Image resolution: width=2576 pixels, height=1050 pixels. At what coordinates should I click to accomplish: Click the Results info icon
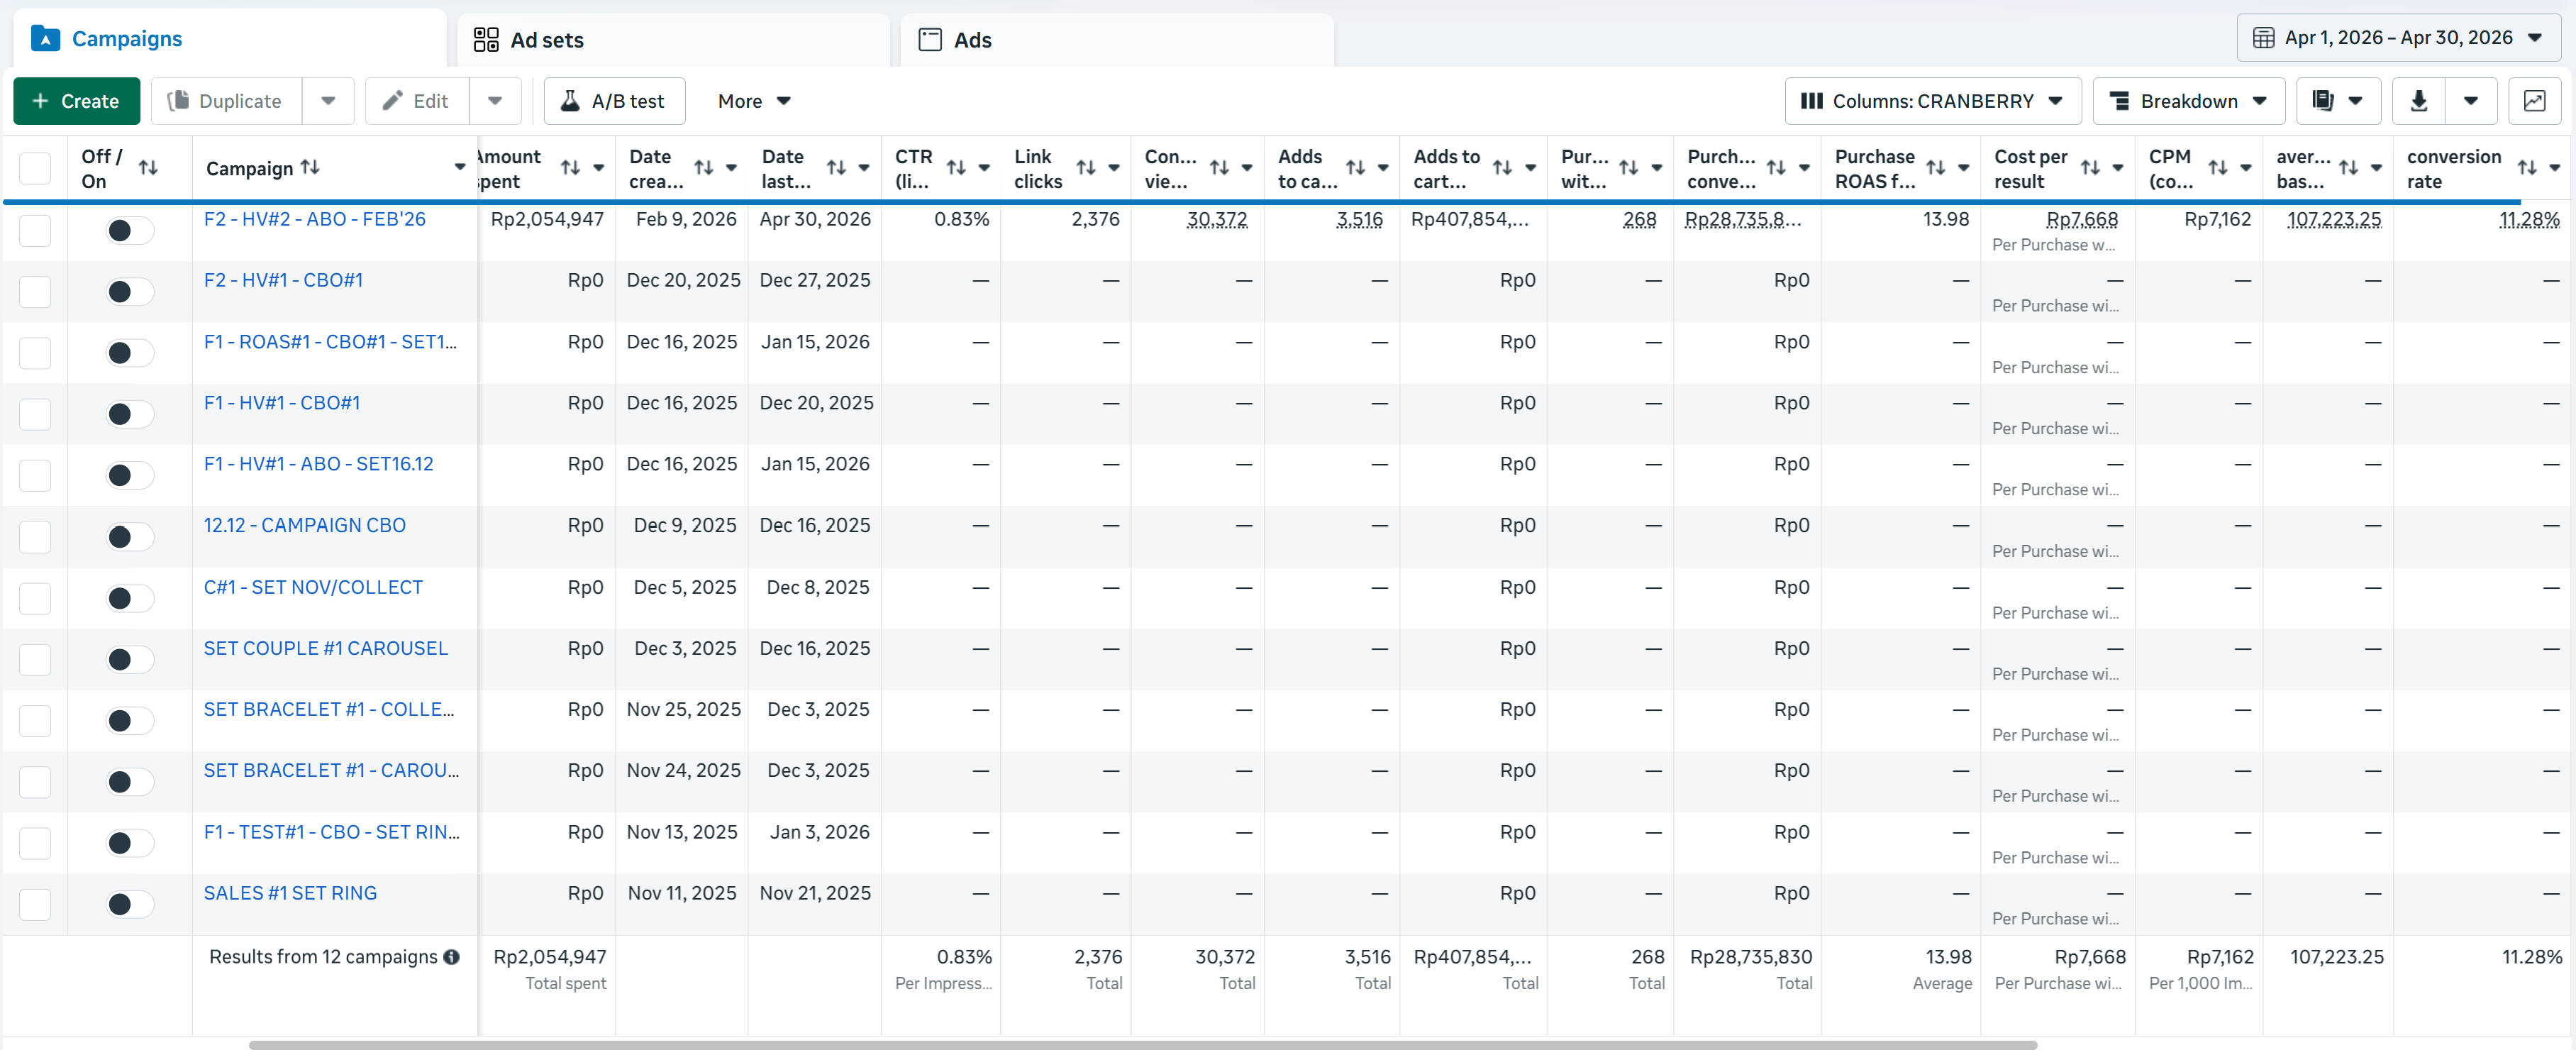(452, 957)
